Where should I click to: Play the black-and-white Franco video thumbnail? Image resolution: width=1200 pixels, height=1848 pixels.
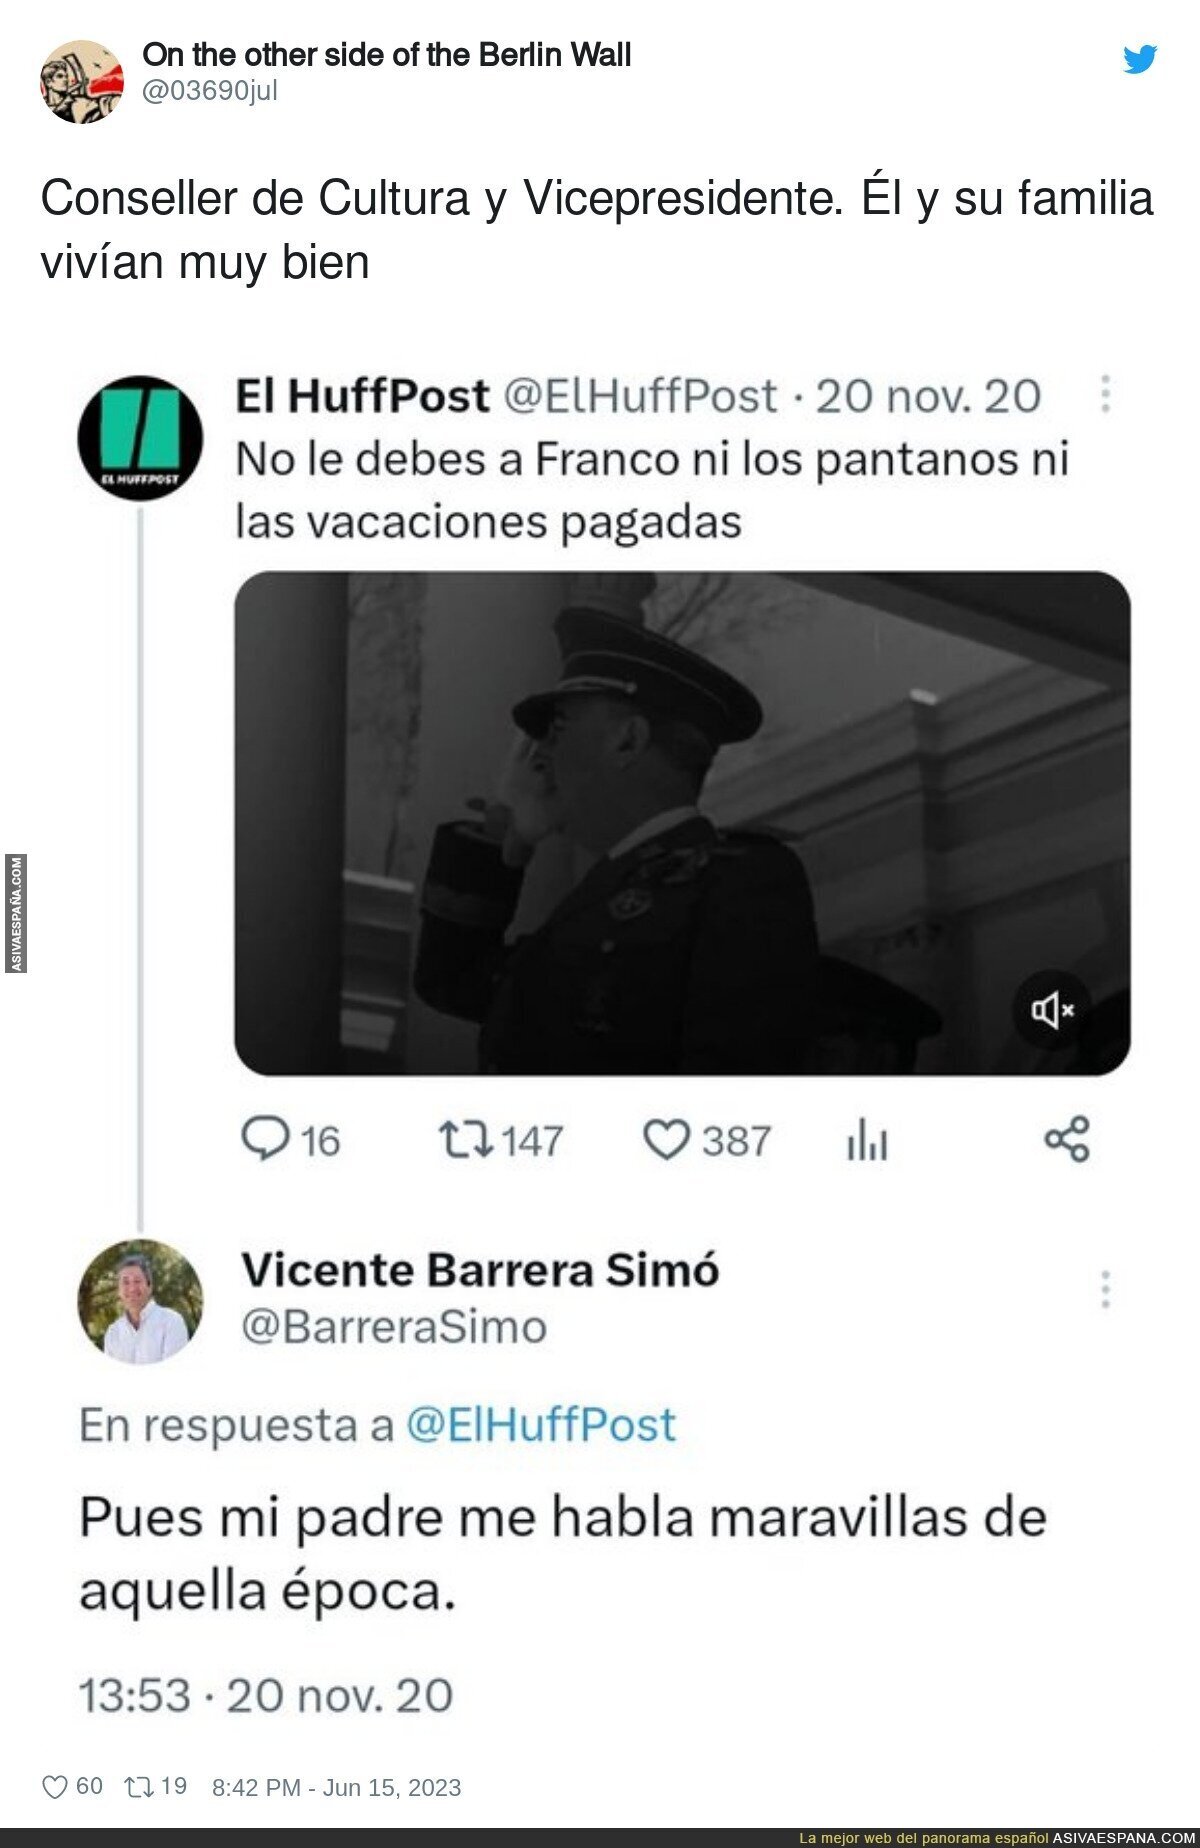[x=682, y=823]
